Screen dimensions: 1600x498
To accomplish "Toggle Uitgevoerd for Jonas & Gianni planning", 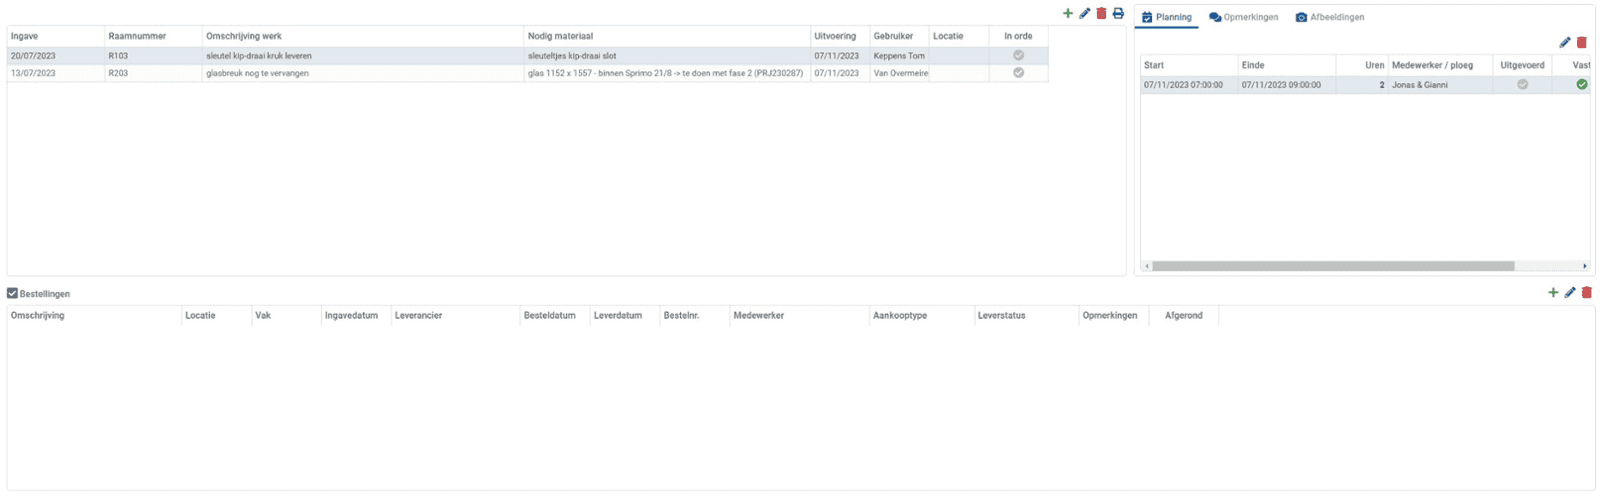I will [1522, 85].
